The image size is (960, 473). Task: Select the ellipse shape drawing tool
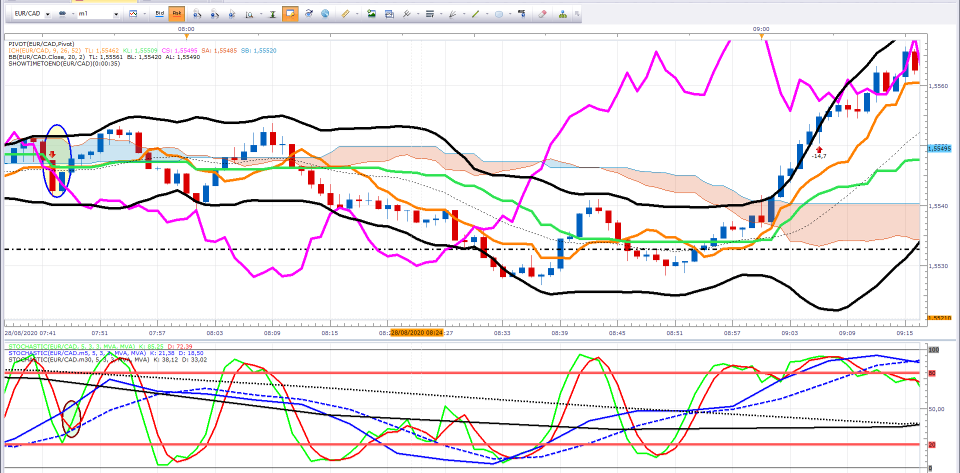(x=498, y=13)
